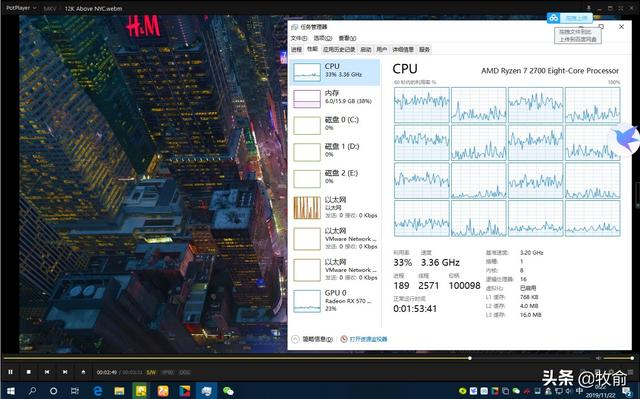Skip to the previous track

point(47,372)
